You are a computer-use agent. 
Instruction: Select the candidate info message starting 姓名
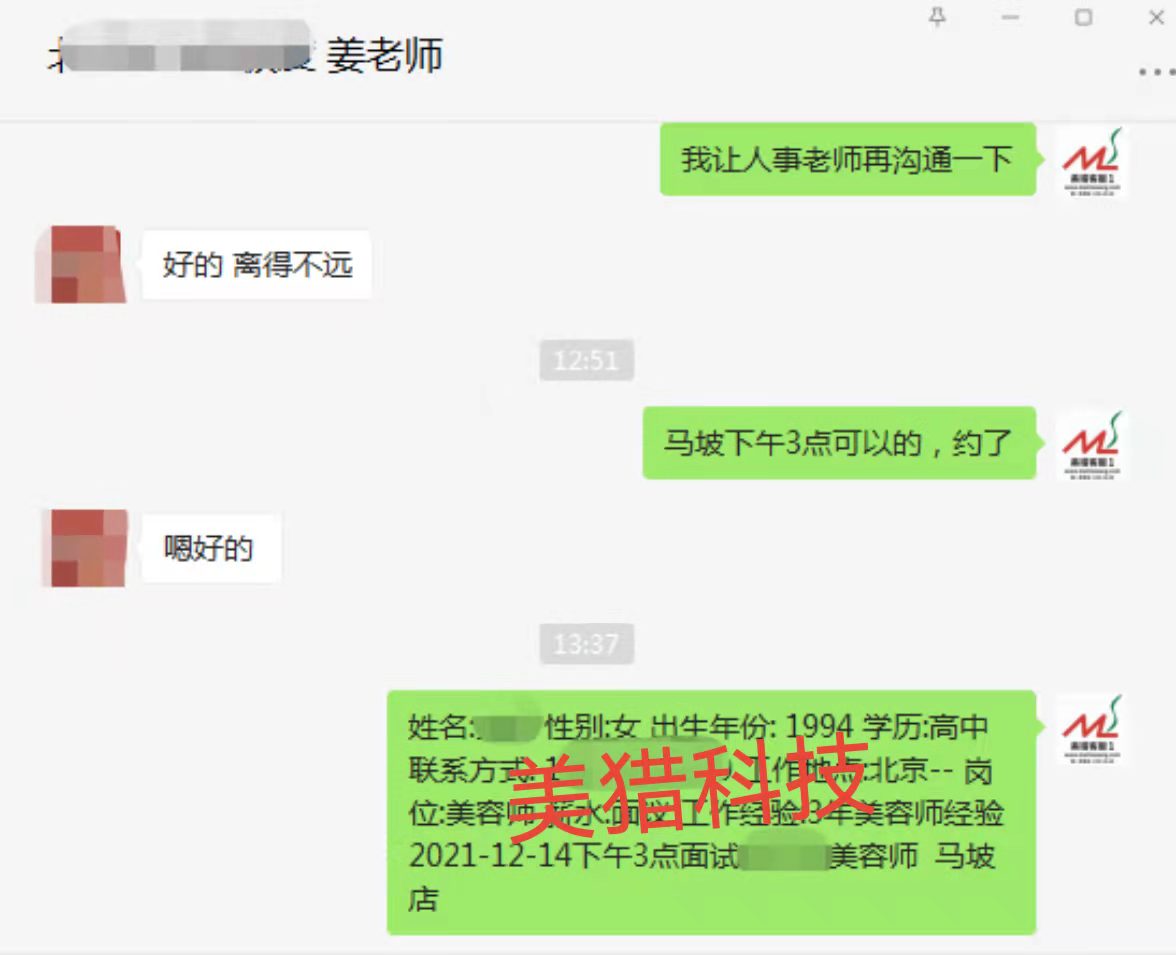click(711, 812)
